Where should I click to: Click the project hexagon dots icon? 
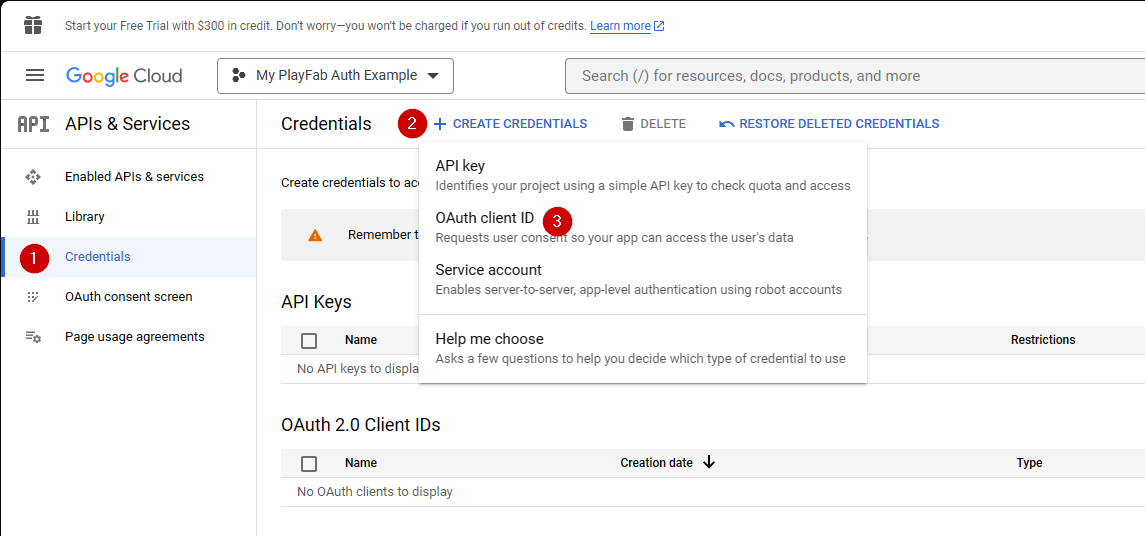coord(239,76)
